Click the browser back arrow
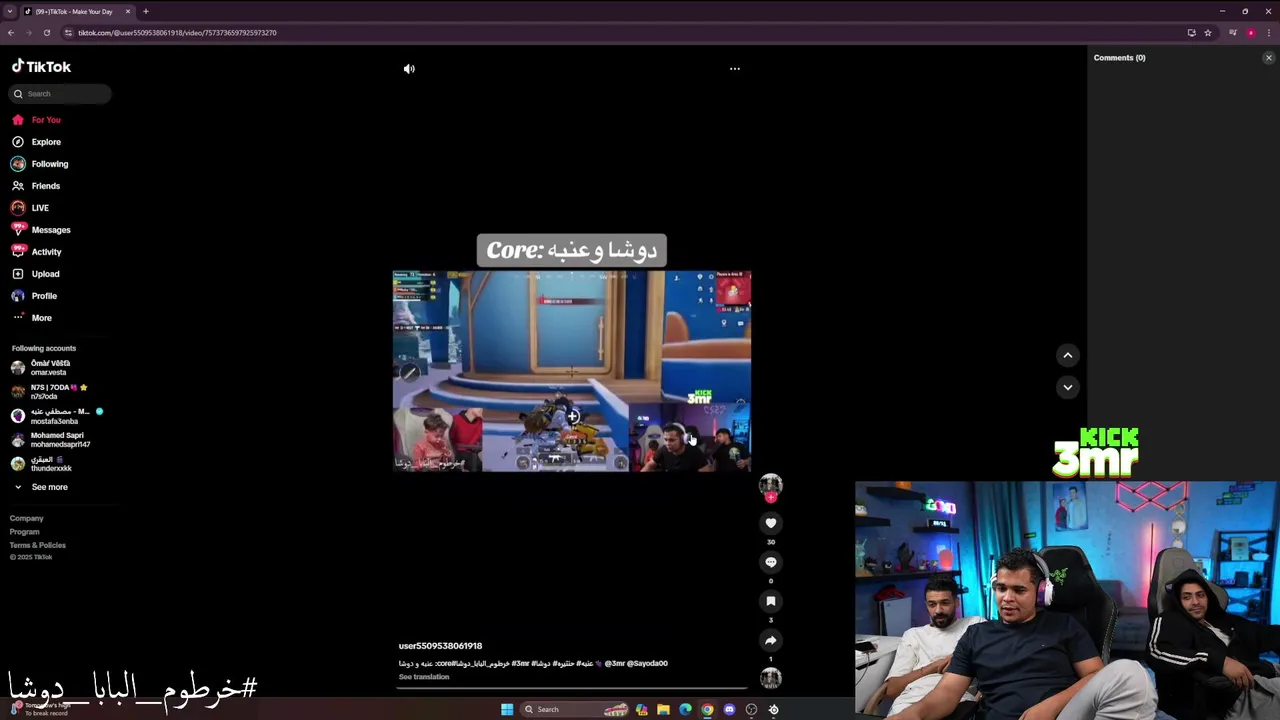 tap(11, 33)
